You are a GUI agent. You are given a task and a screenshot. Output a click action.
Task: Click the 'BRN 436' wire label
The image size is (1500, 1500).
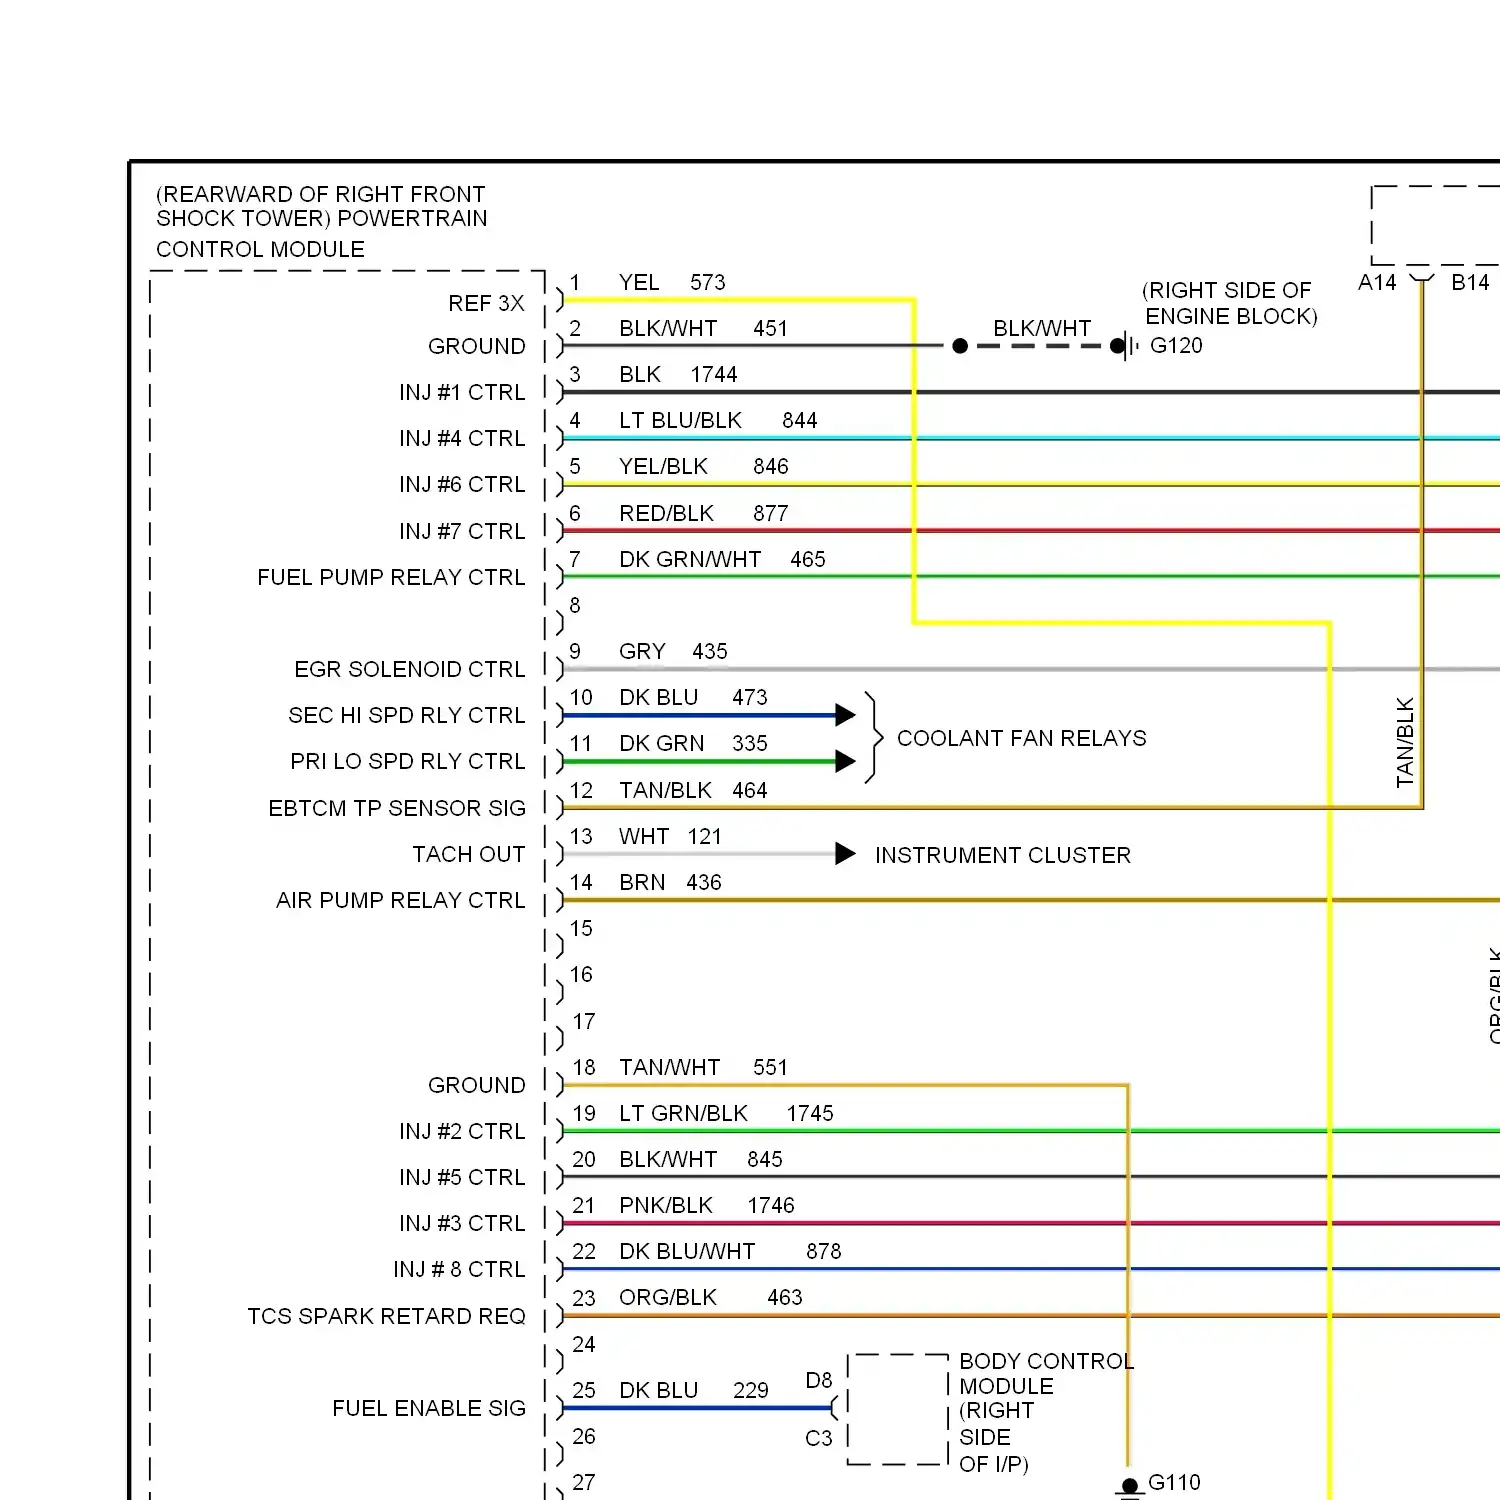click(670, 883)
